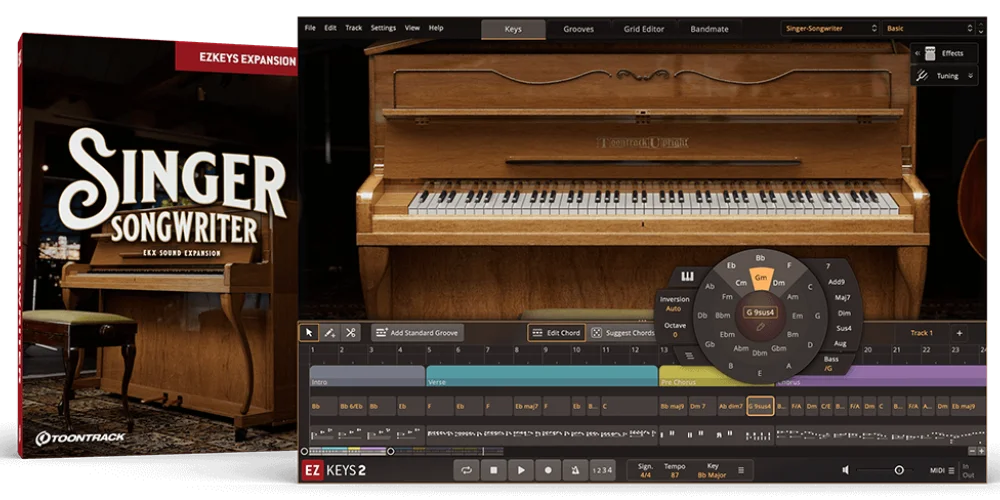Open the Settings menu
Screen dimensions: 1000x500
coord(383,28)
